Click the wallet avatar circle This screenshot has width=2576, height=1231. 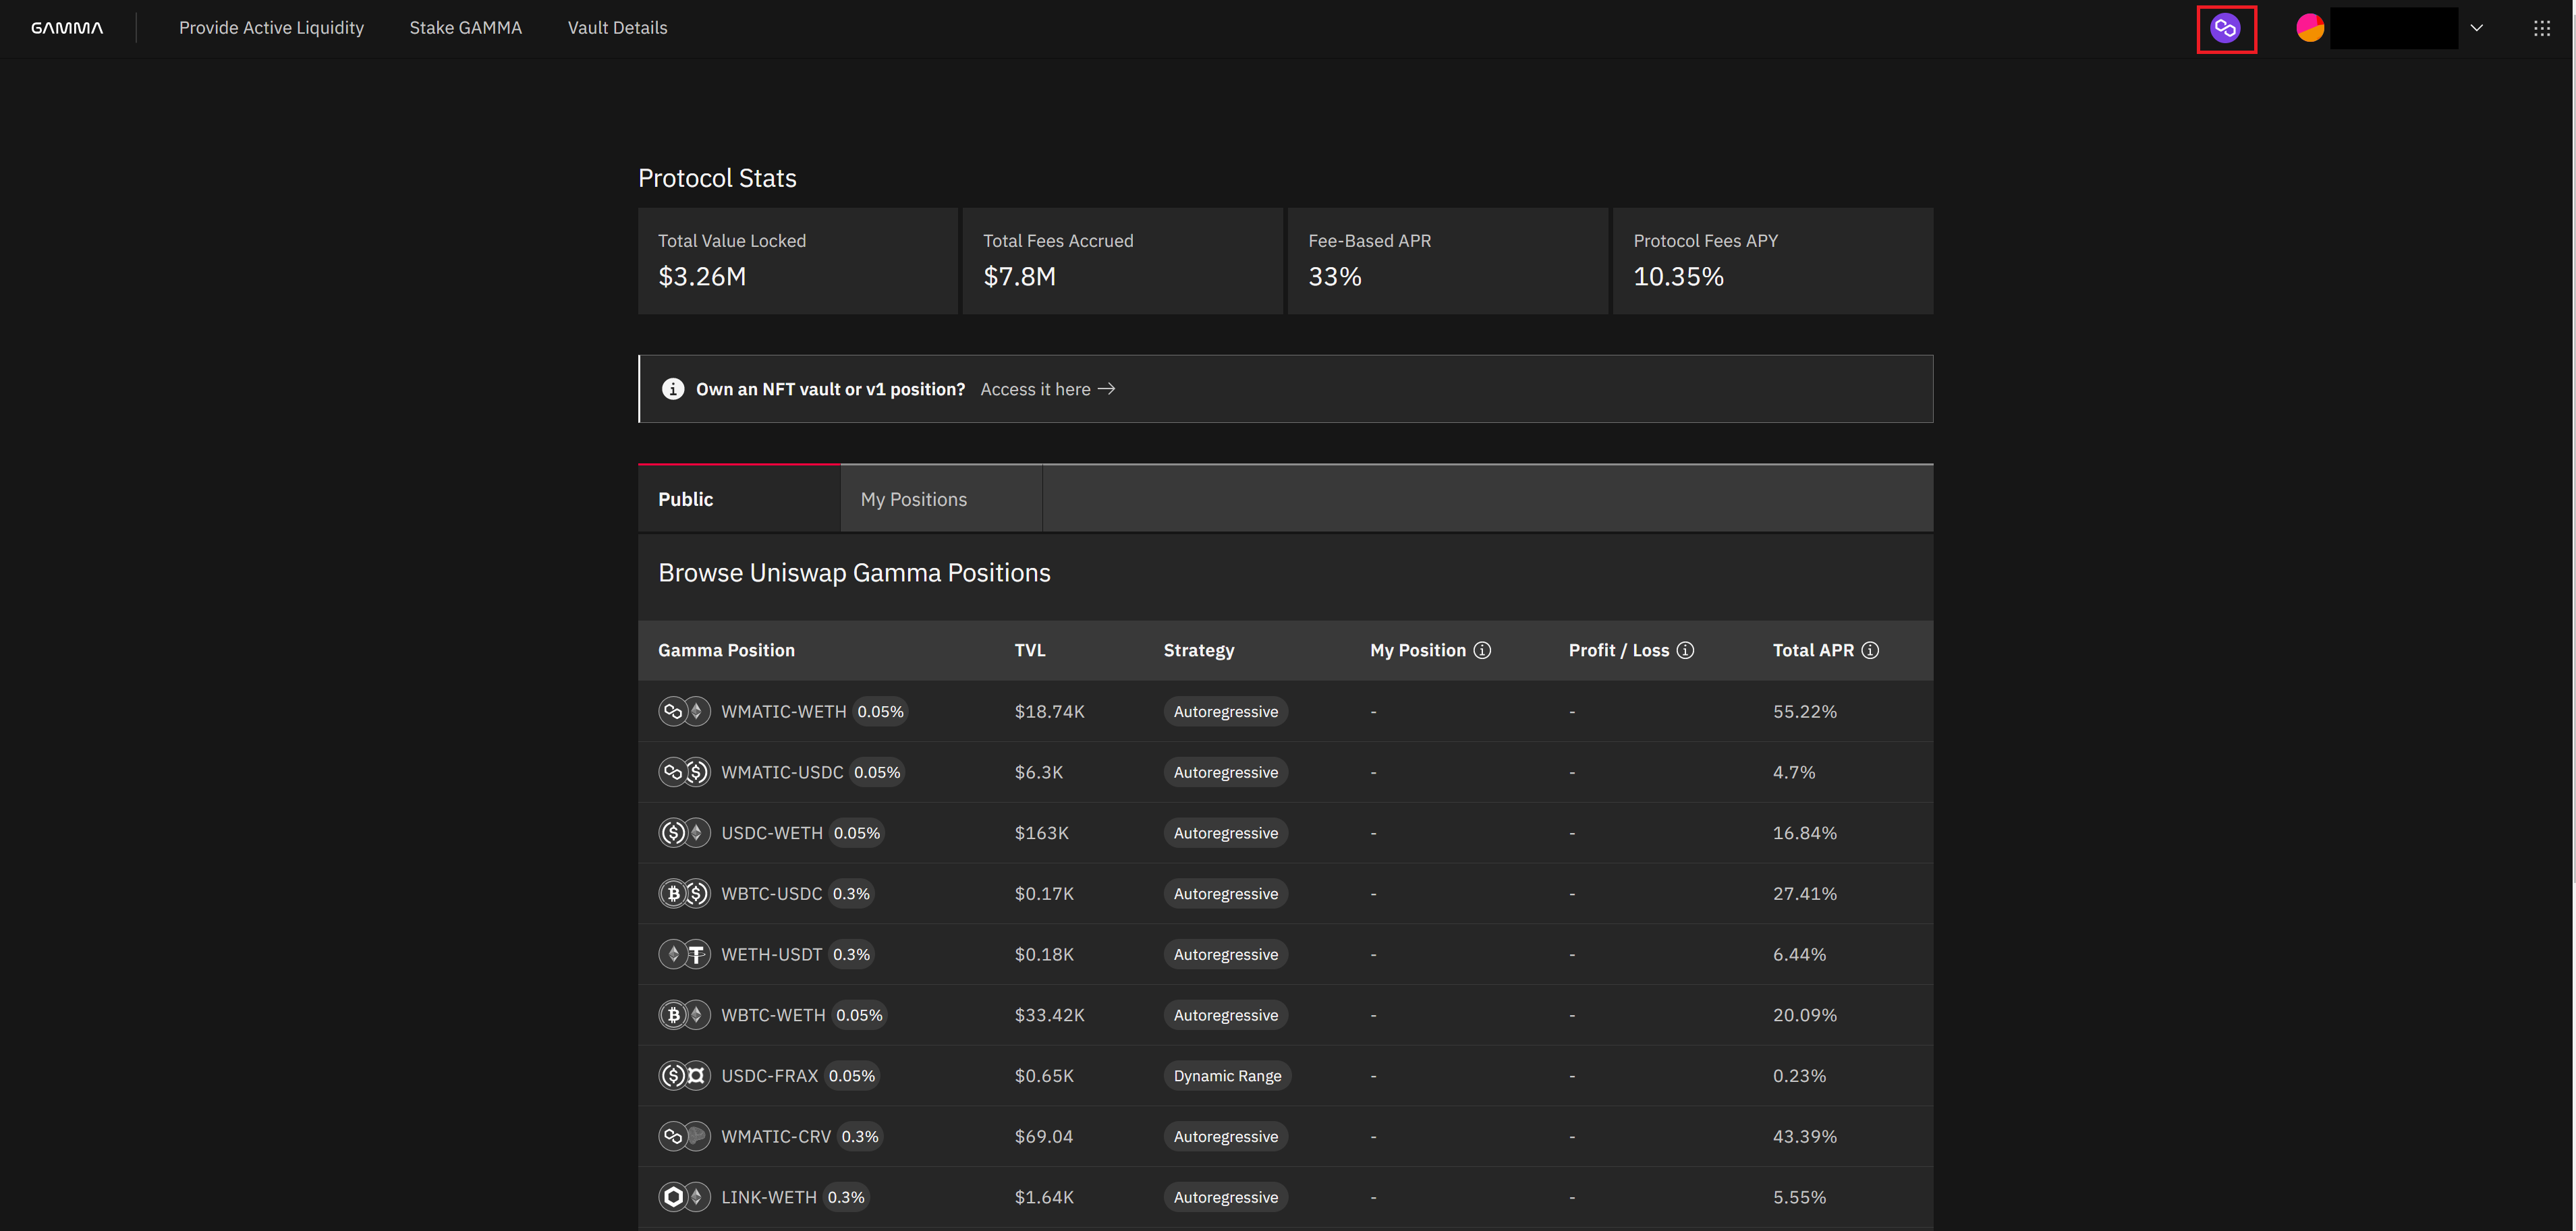click(2310, 28)
